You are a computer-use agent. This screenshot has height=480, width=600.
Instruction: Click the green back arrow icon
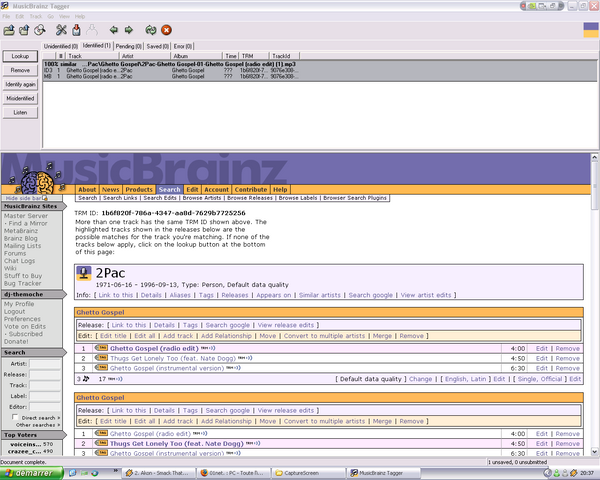[x=114, y=30]
